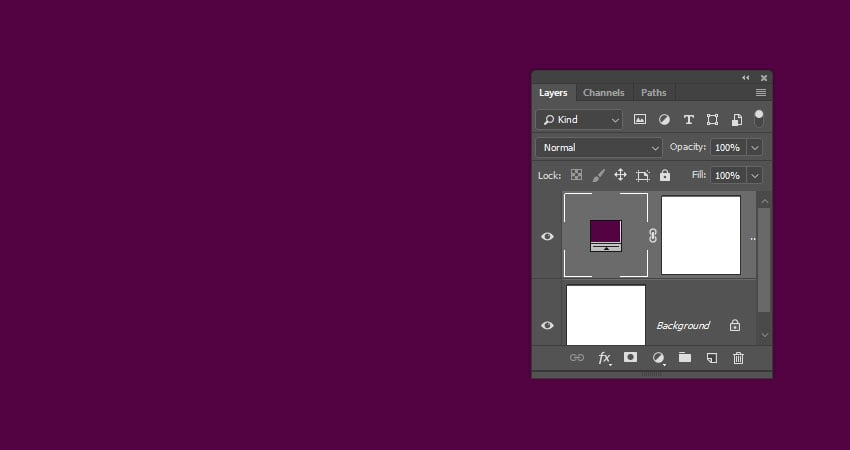Click the Background layer name
This screenshot has width=850, height=450.
(x=683, y=325)
